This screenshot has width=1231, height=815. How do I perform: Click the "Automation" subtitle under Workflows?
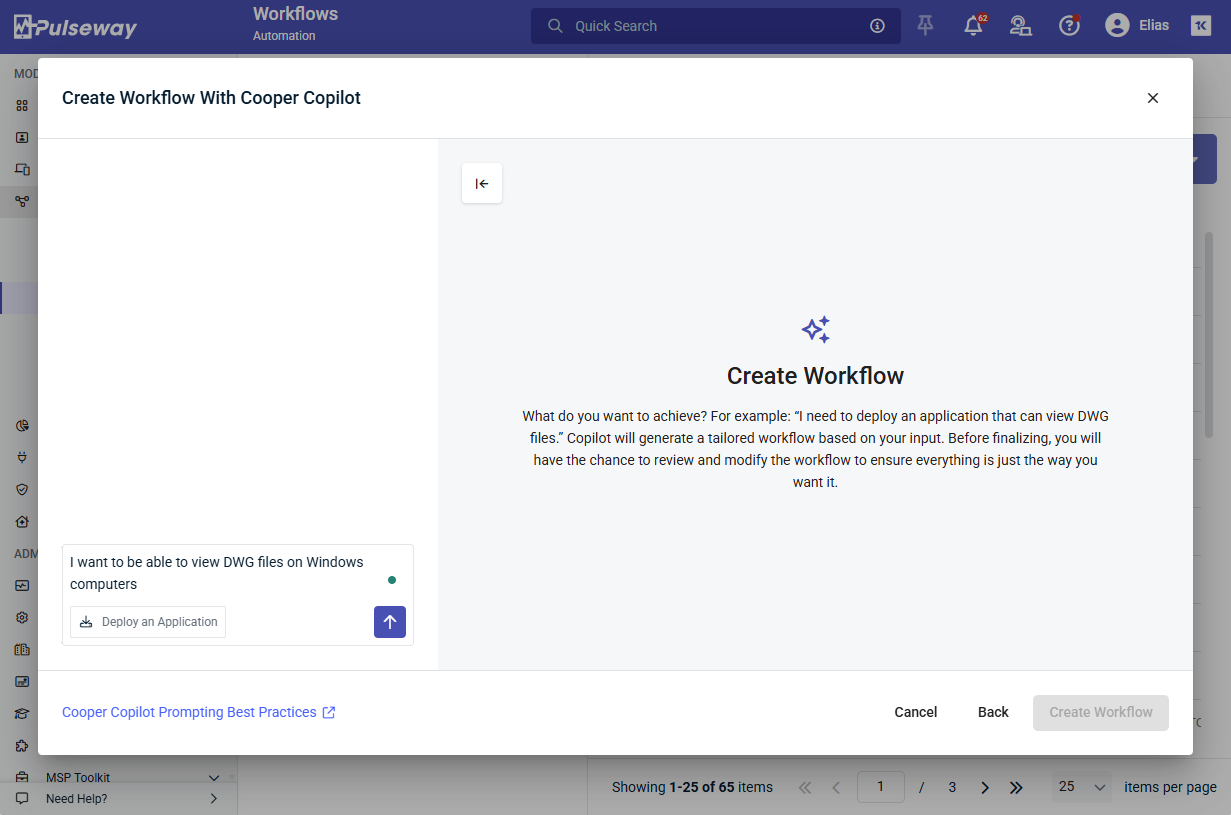click(284, 36)
